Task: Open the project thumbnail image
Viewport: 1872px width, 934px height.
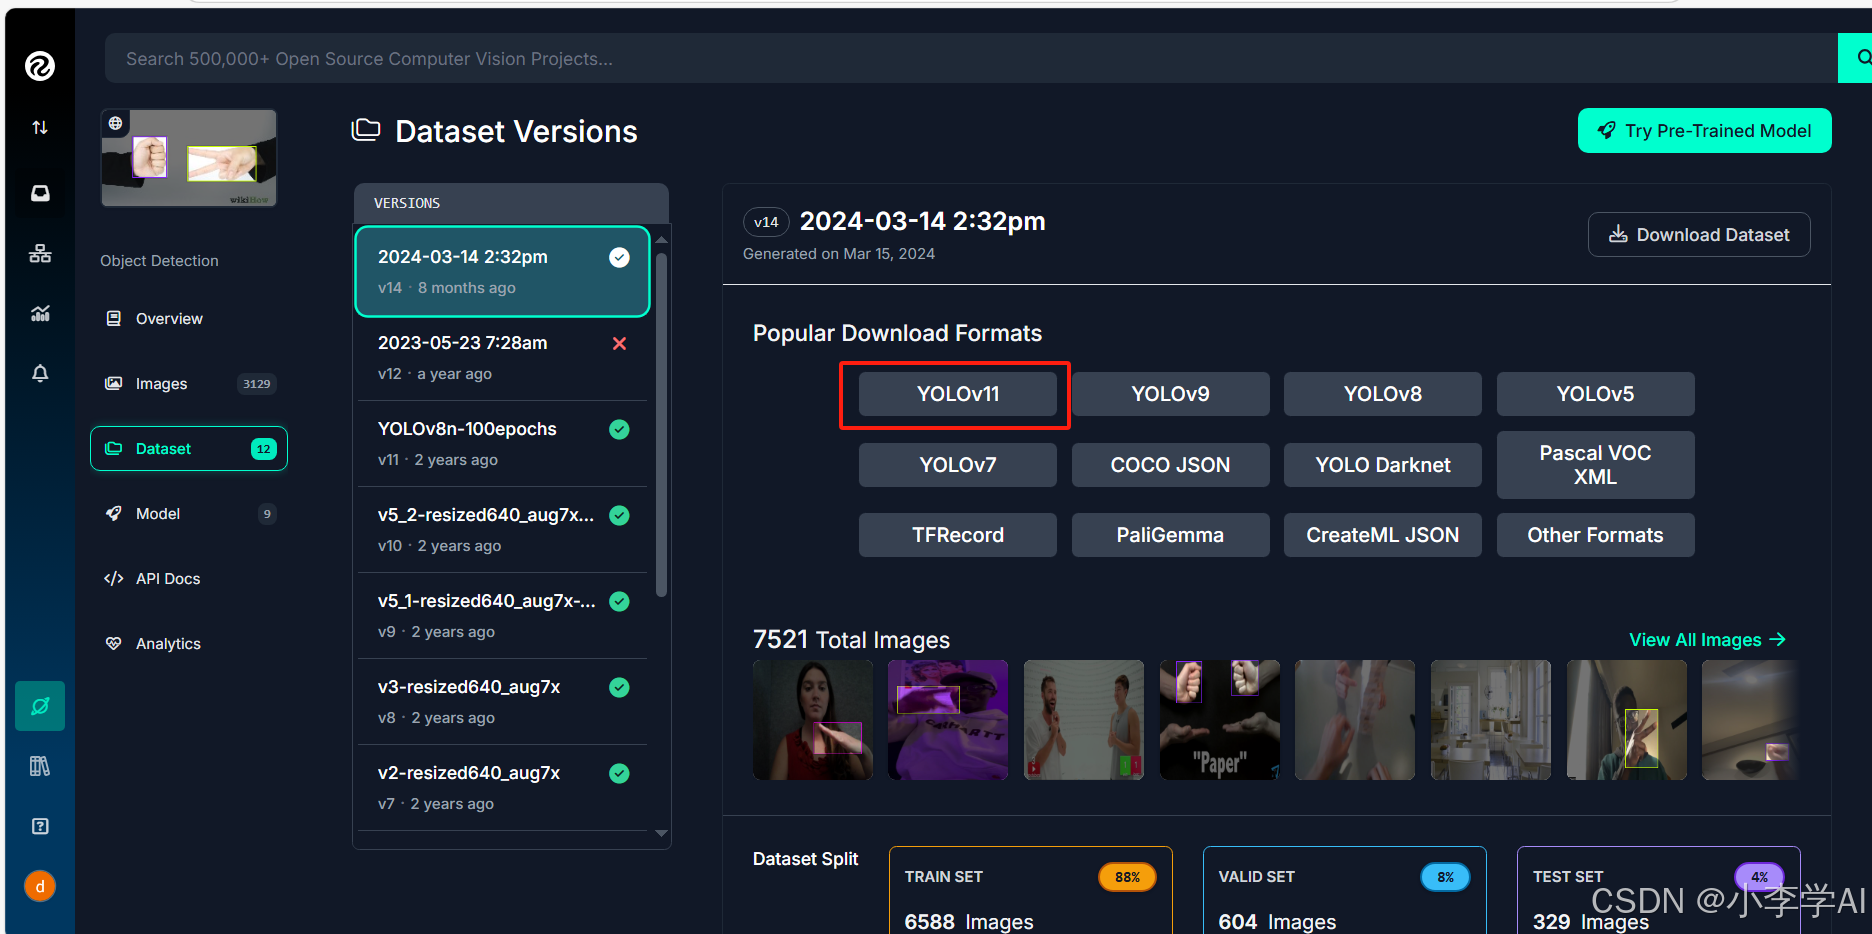Action: click(x=189, y=158)
